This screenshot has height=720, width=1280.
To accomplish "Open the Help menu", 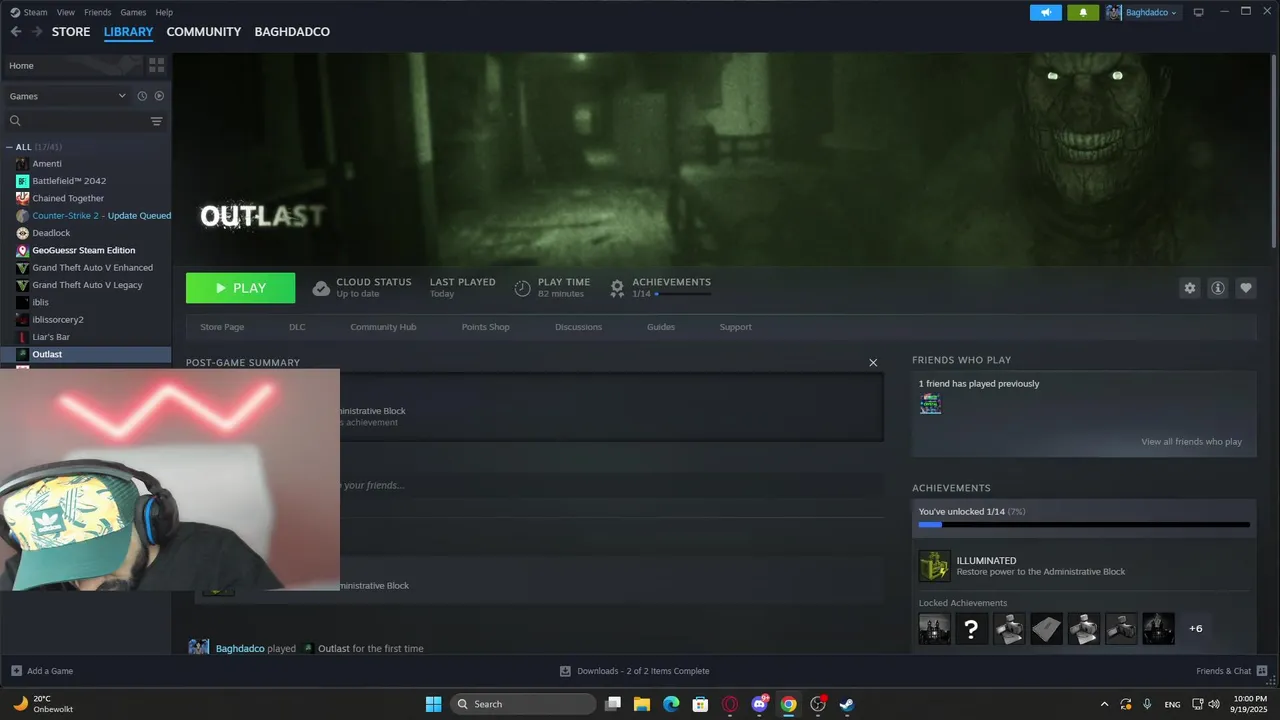I will 164,12.
